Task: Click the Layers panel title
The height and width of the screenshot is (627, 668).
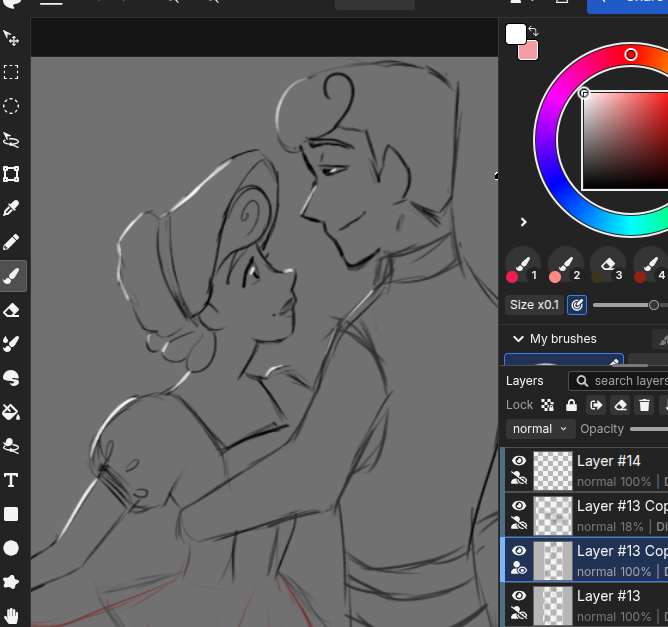Action: click(x=524, y=381)
